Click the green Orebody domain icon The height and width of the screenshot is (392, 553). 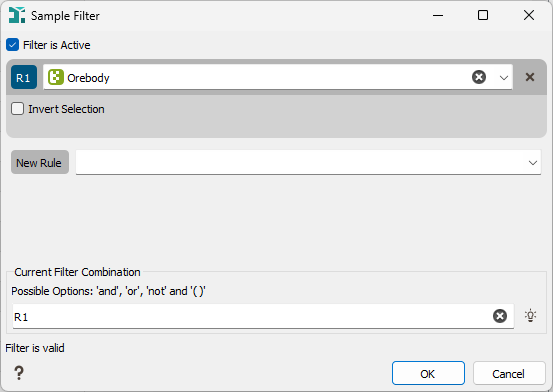[56, 77]
